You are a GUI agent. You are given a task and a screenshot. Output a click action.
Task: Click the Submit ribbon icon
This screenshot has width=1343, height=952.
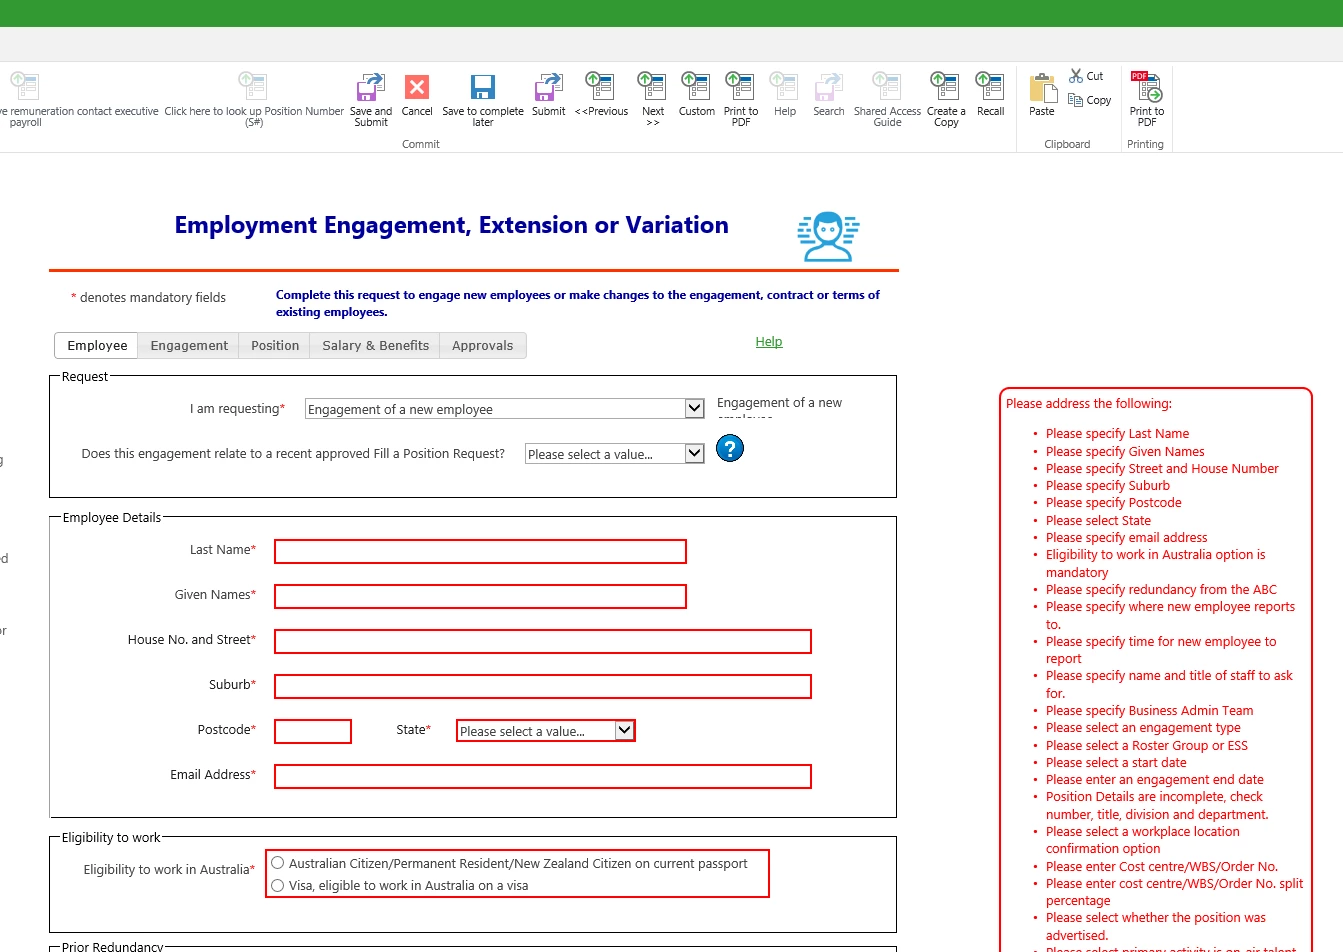pos(548,87)
